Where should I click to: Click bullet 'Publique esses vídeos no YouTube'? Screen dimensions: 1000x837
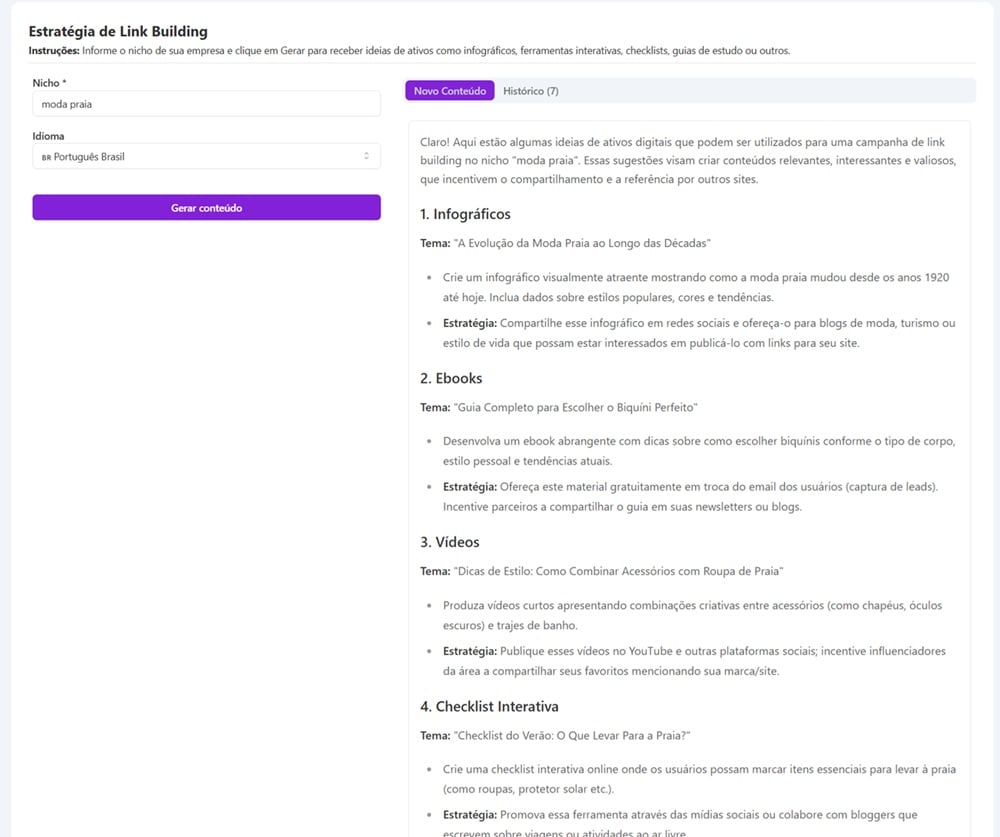[694, 661]
